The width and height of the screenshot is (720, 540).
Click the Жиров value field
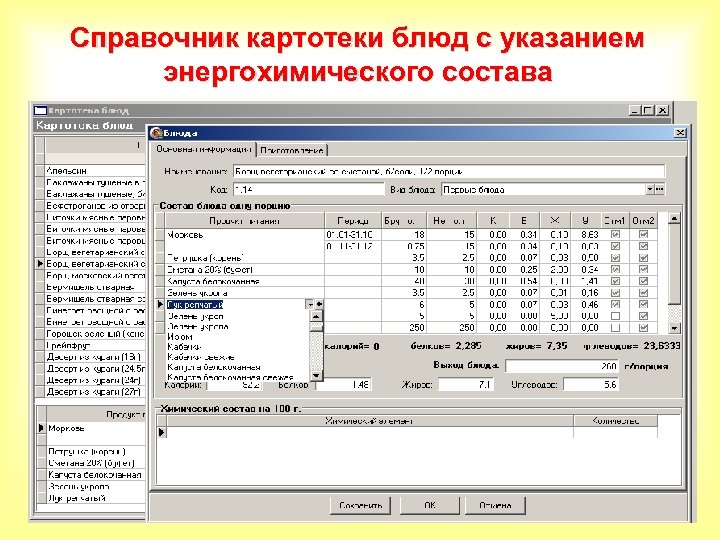click(466, 384)
